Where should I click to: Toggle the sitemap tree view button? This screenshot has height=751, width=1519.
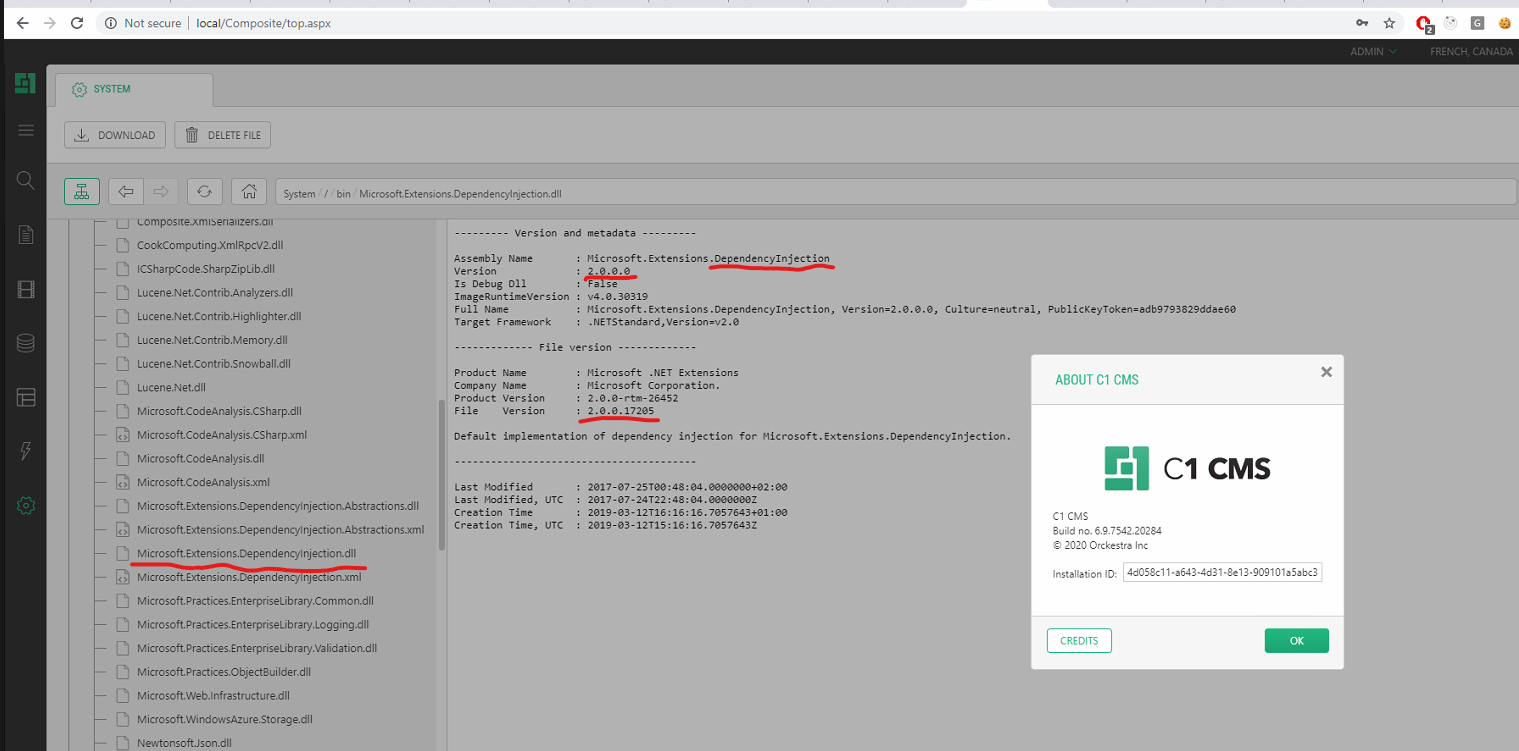pos(81,191)
